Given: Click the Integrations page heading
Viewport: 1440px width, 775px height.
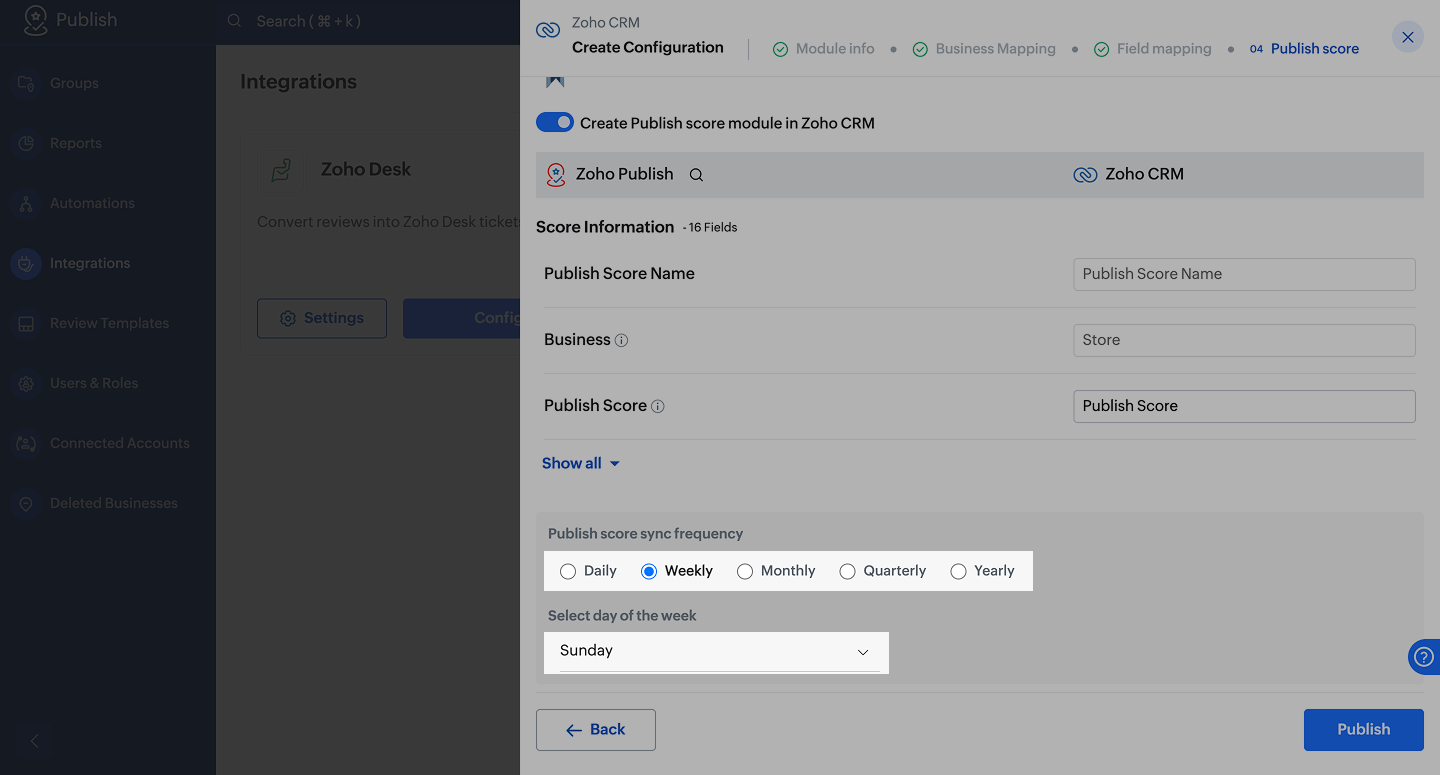Looking at the screenshot, I should (x=298, y=82).
